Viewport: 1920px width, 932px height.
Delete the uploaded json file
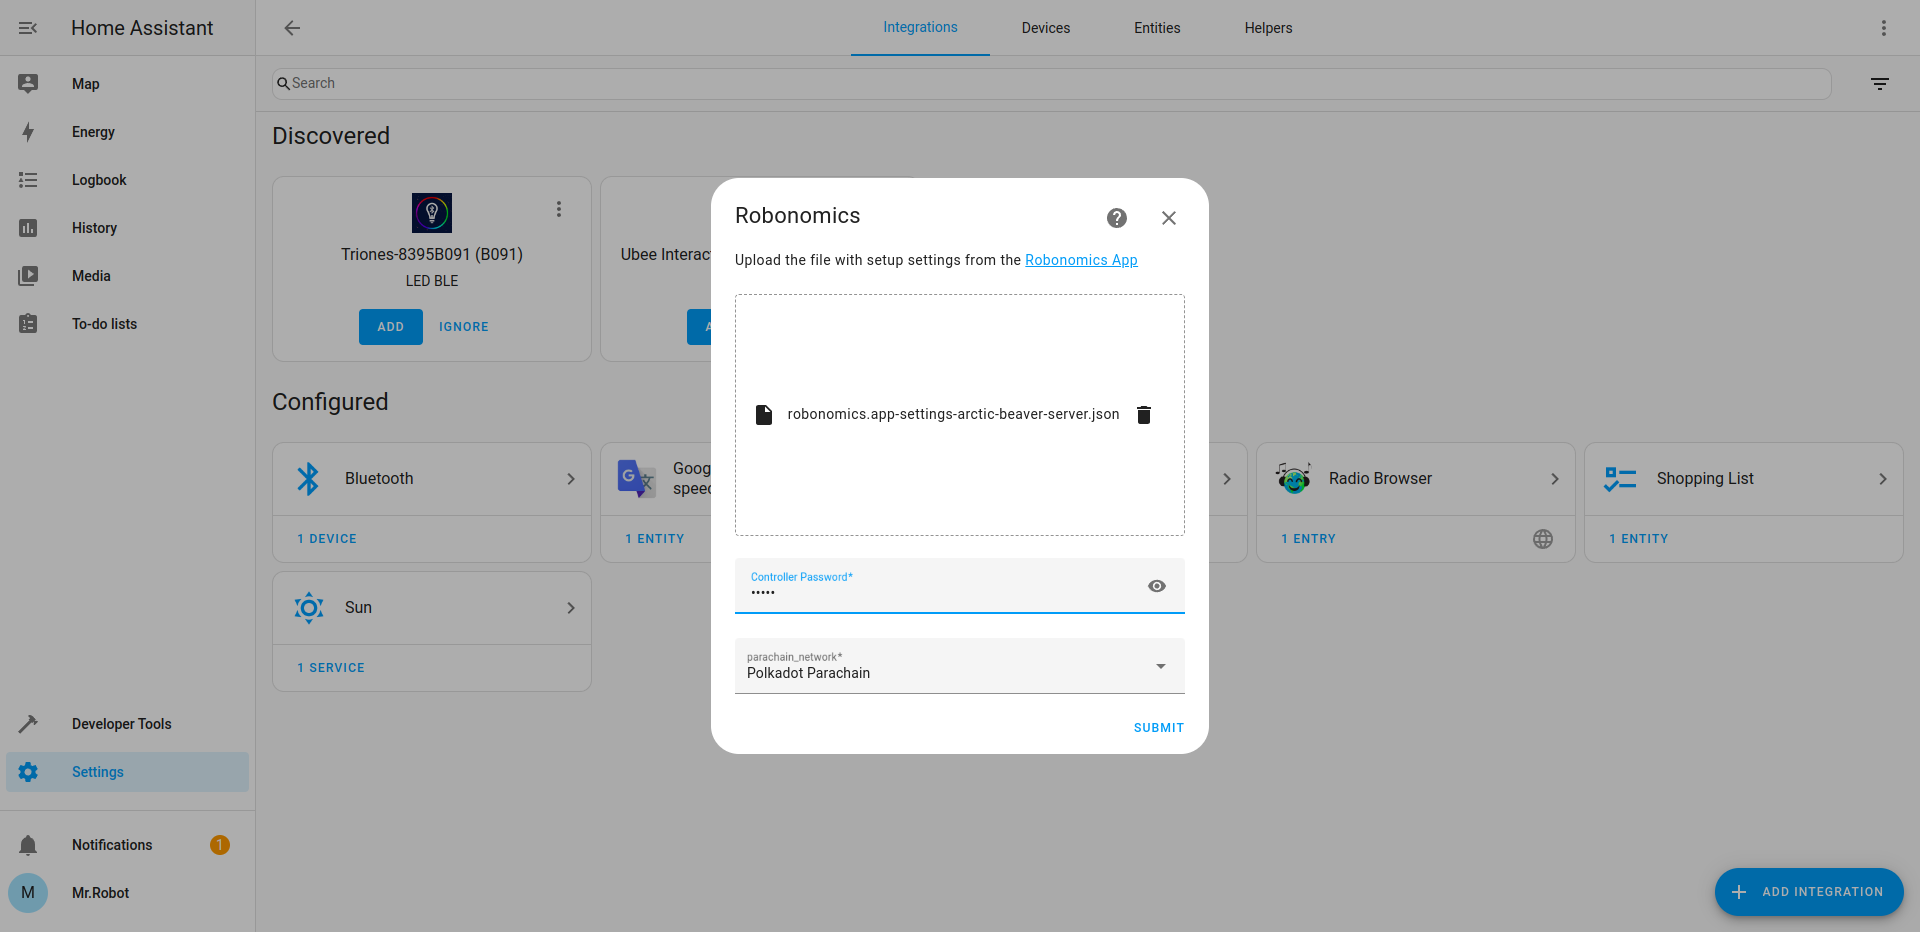1144,414
